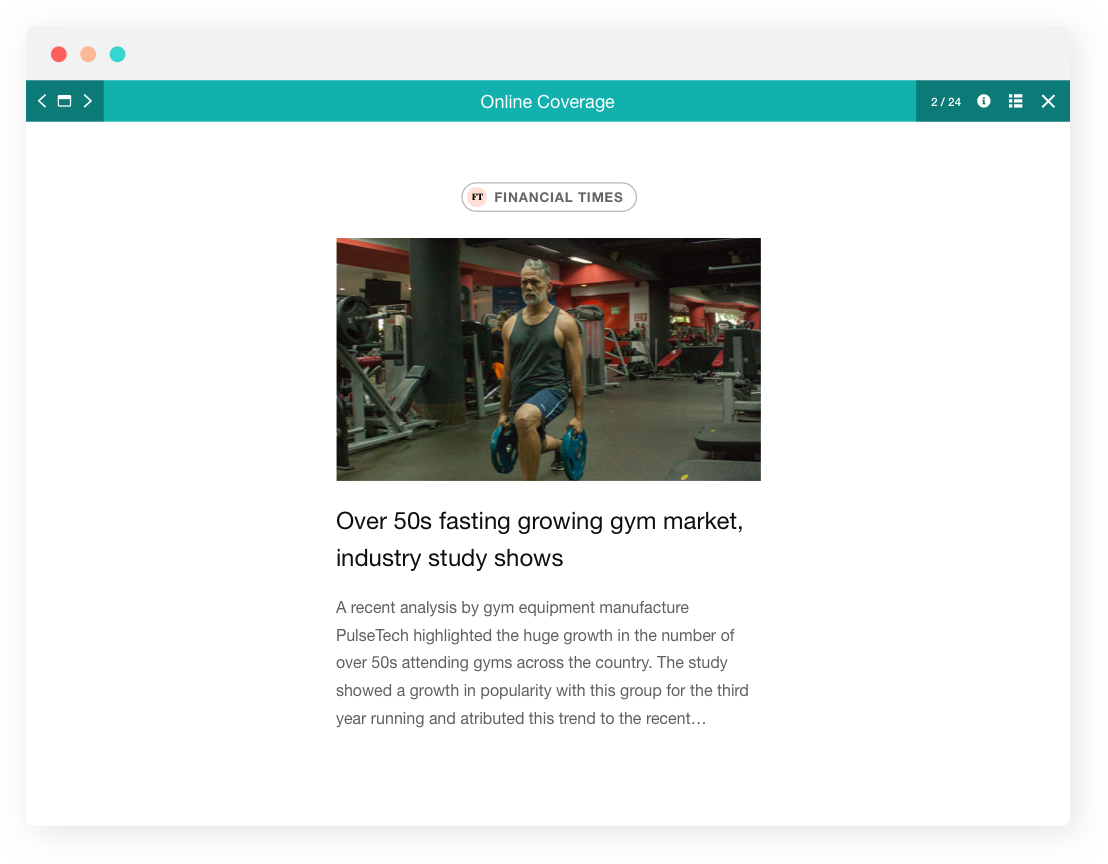1108x864 pixels.
Task: Go to the next coverage item
Action: click(x=88, y=101)
